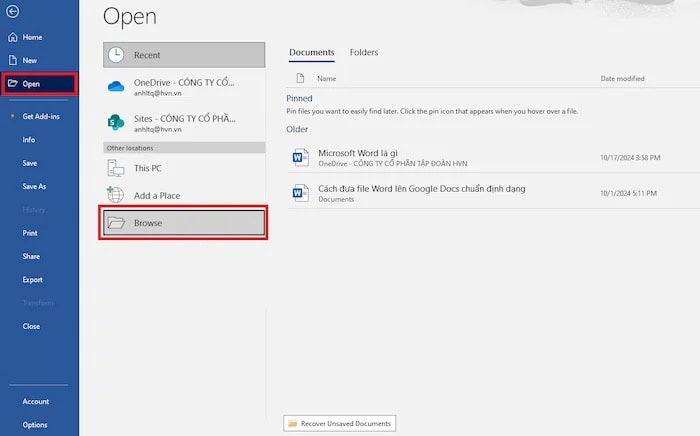Viewport: 700px width, 436px height.
Task: Click the Other locations label
Action: point(130,148)
